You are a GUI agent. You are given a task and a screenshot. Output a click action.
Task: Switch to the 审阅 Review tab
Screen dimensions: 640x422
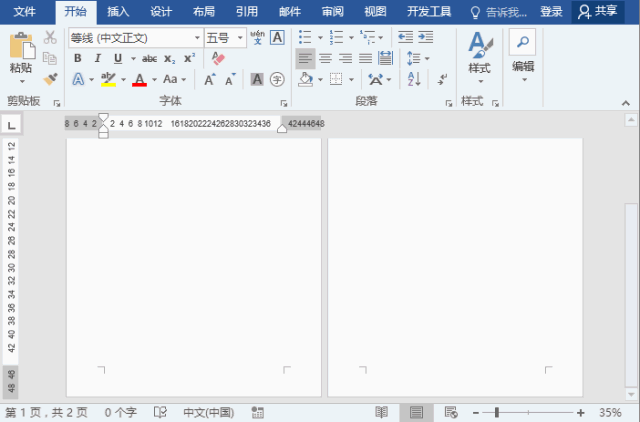tap(332, 12)
